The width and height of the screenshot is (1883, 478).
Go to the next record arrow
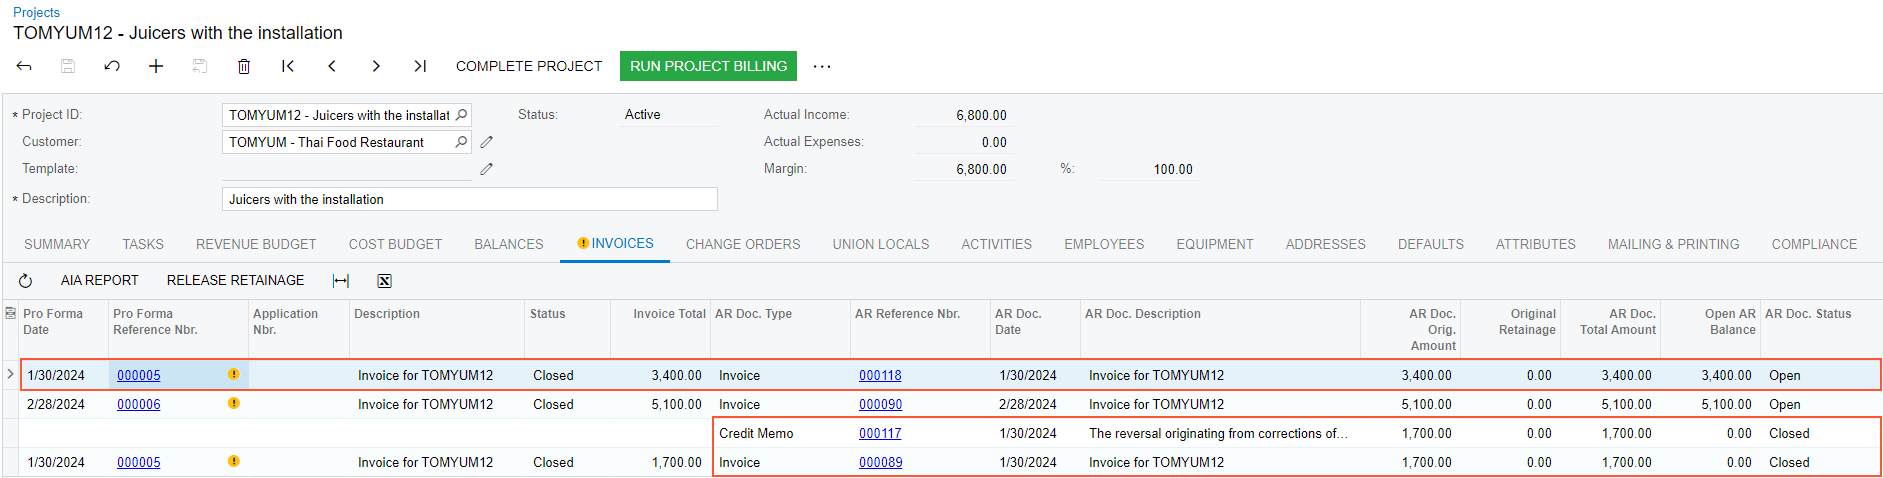click(376, 66)
